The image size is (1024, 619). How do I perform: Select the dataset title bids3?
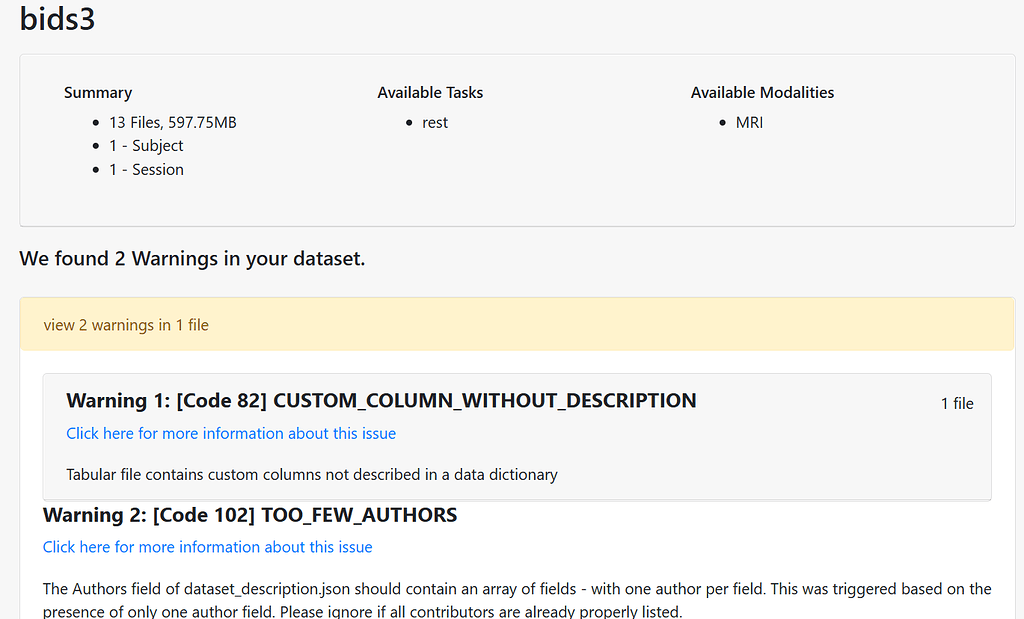click(x=55, y=19)
